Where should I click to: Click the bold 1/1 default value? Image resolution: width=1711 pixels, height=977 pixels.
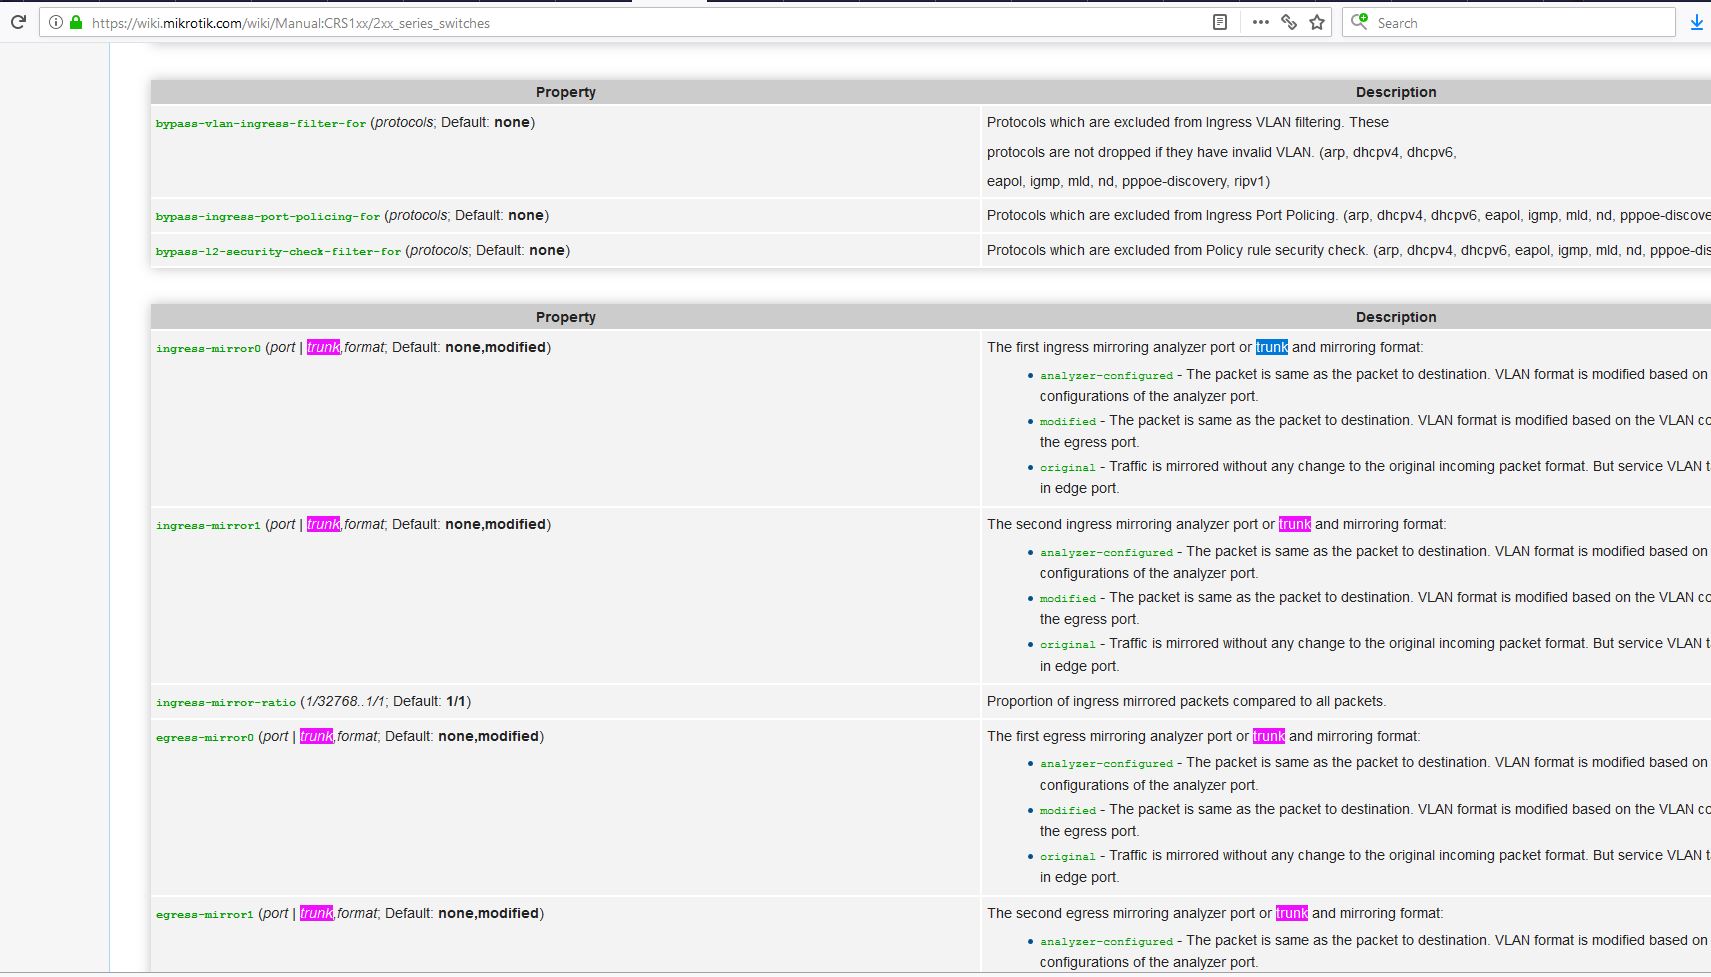[456, 701]
